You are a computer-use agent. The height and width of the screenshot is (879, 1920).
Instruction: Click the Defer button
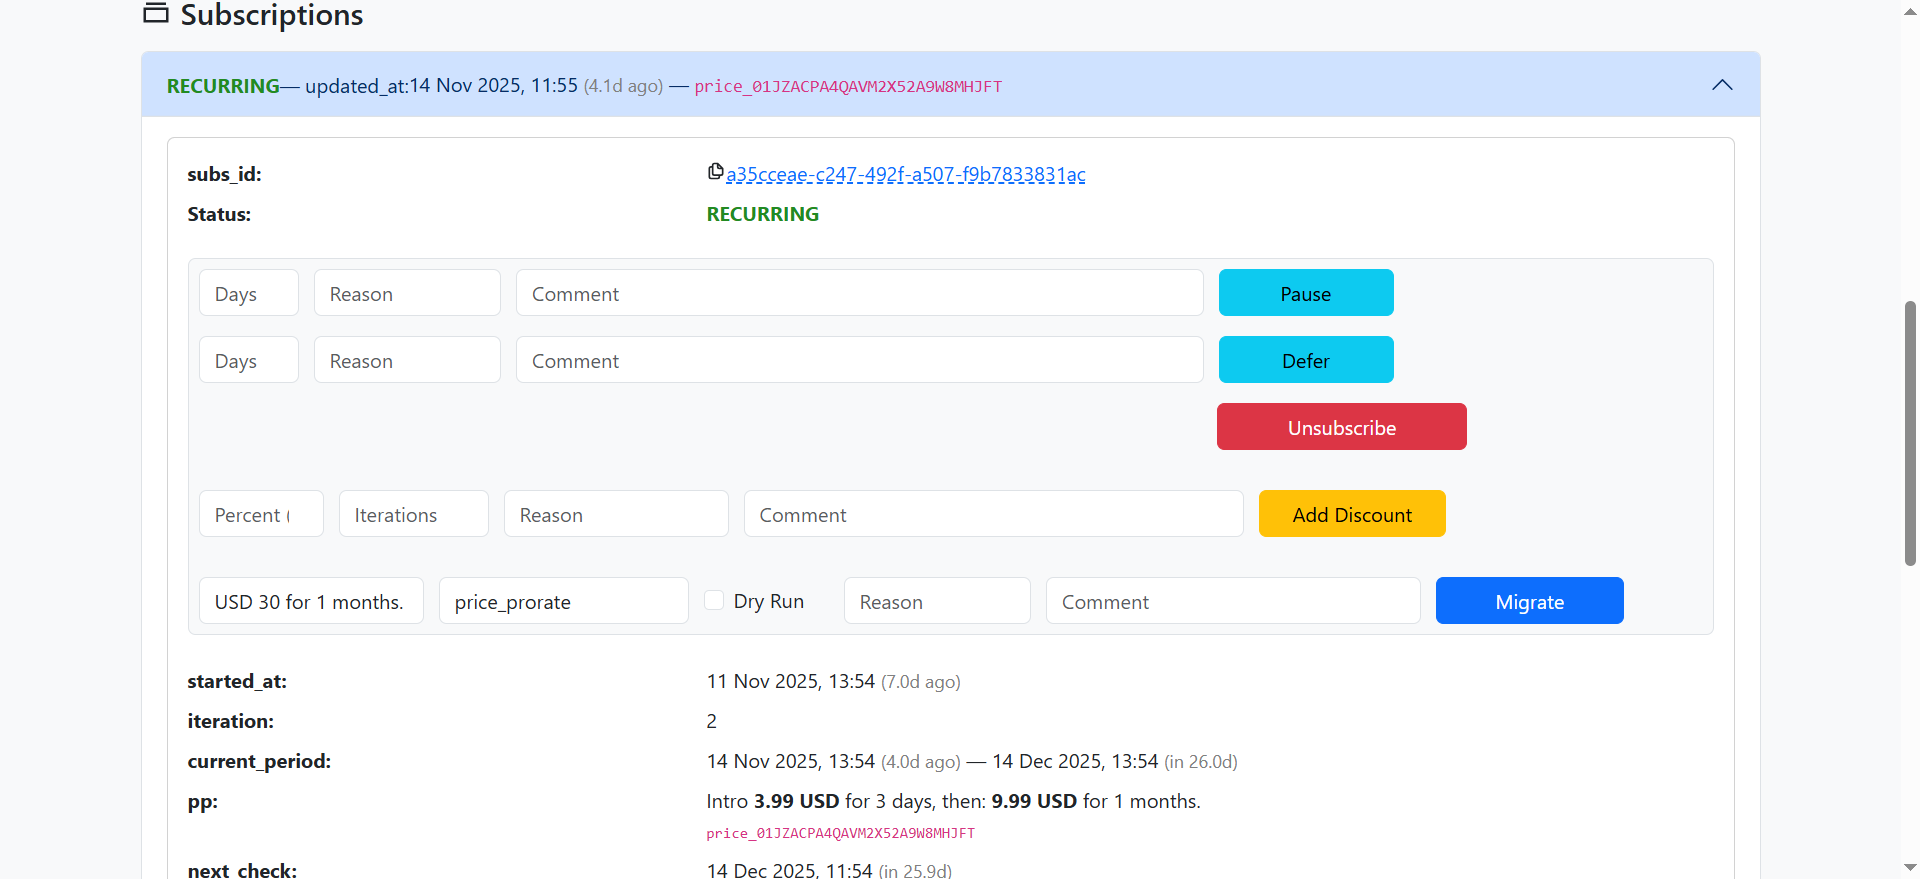pyautogui.click(x=1306, y=360)
